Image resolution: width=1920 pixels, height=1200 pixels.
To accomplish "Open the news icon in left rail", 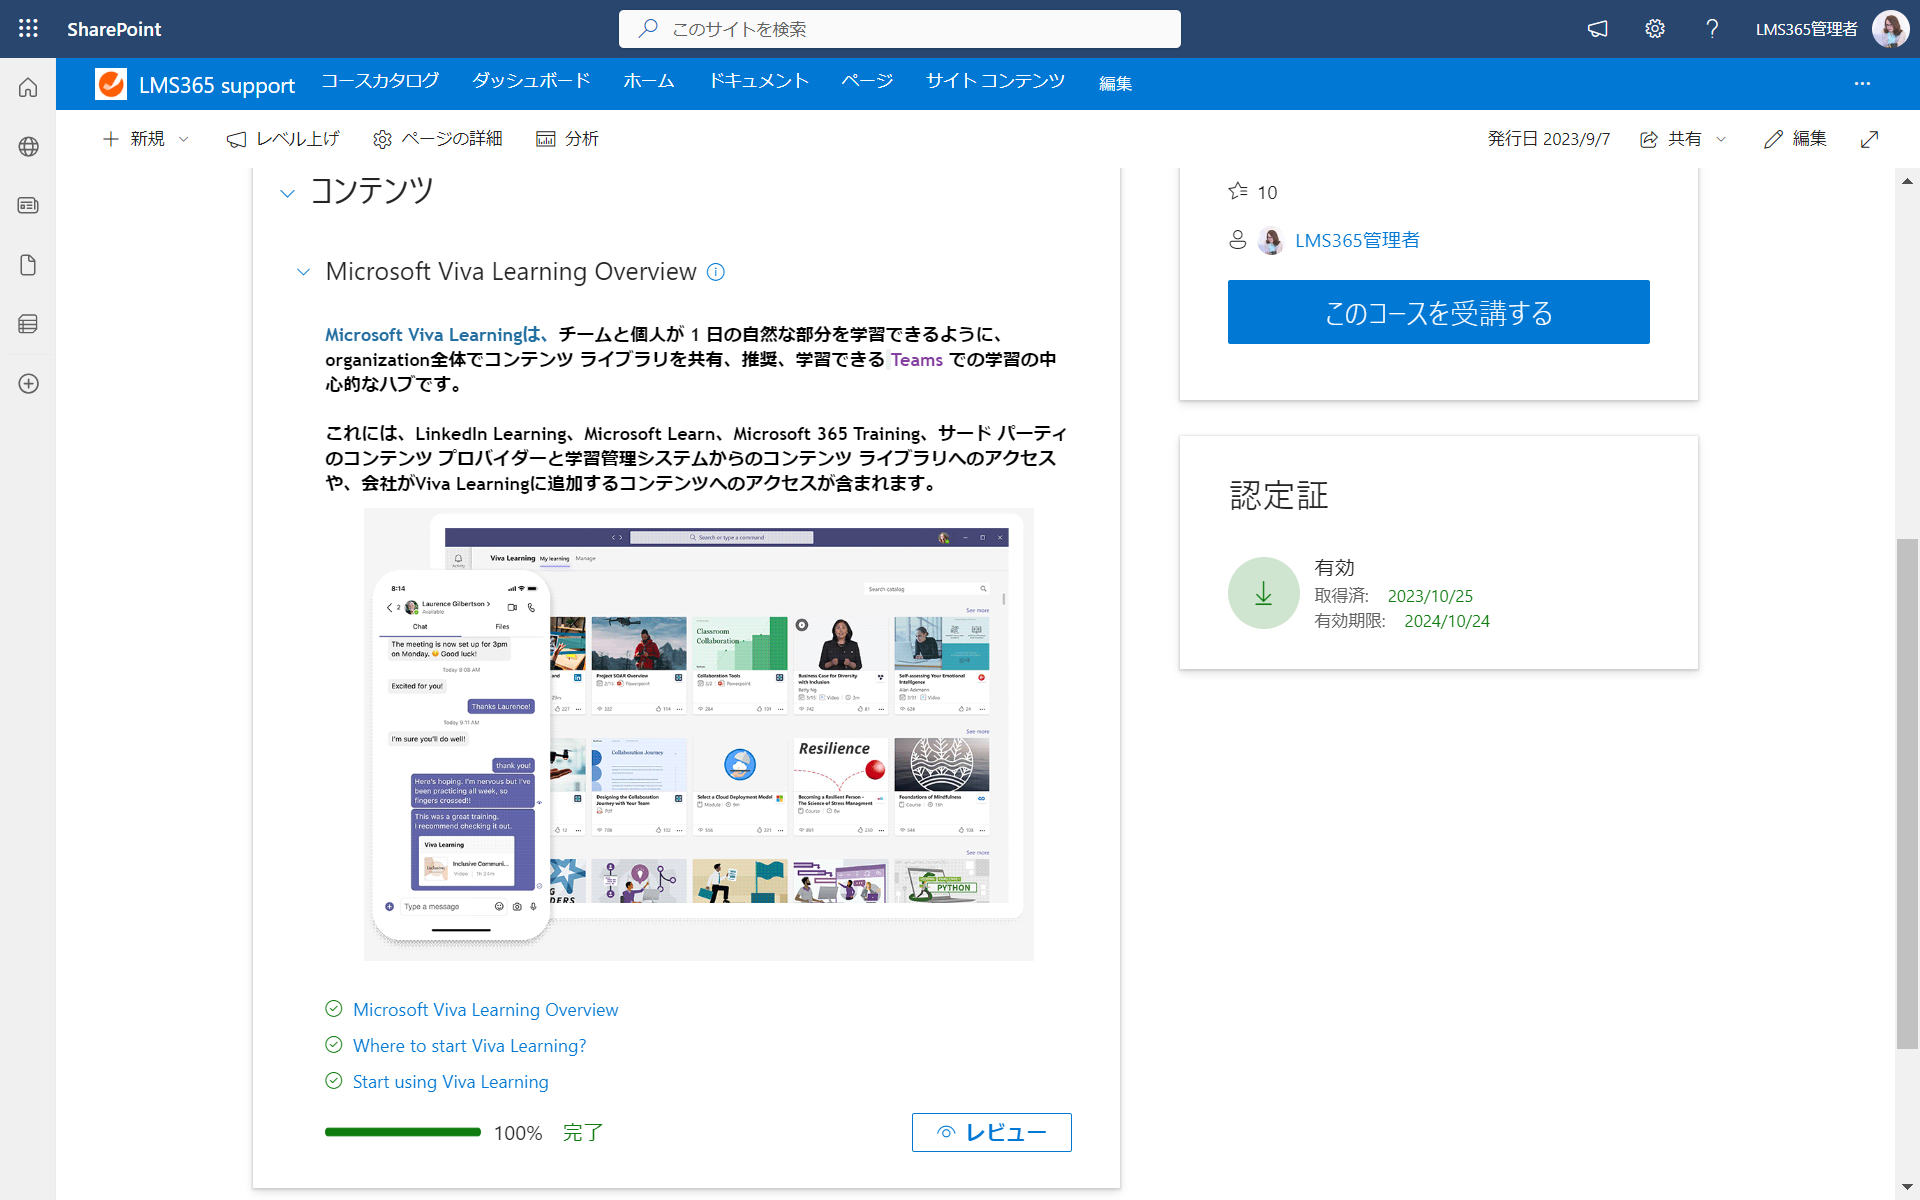I will pos(28,205).
